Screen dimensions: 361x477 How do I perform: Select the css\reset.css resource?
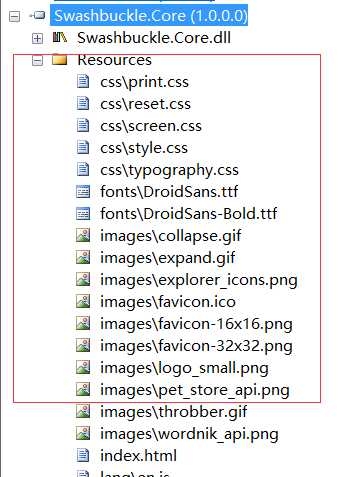[x=145, y=104]
